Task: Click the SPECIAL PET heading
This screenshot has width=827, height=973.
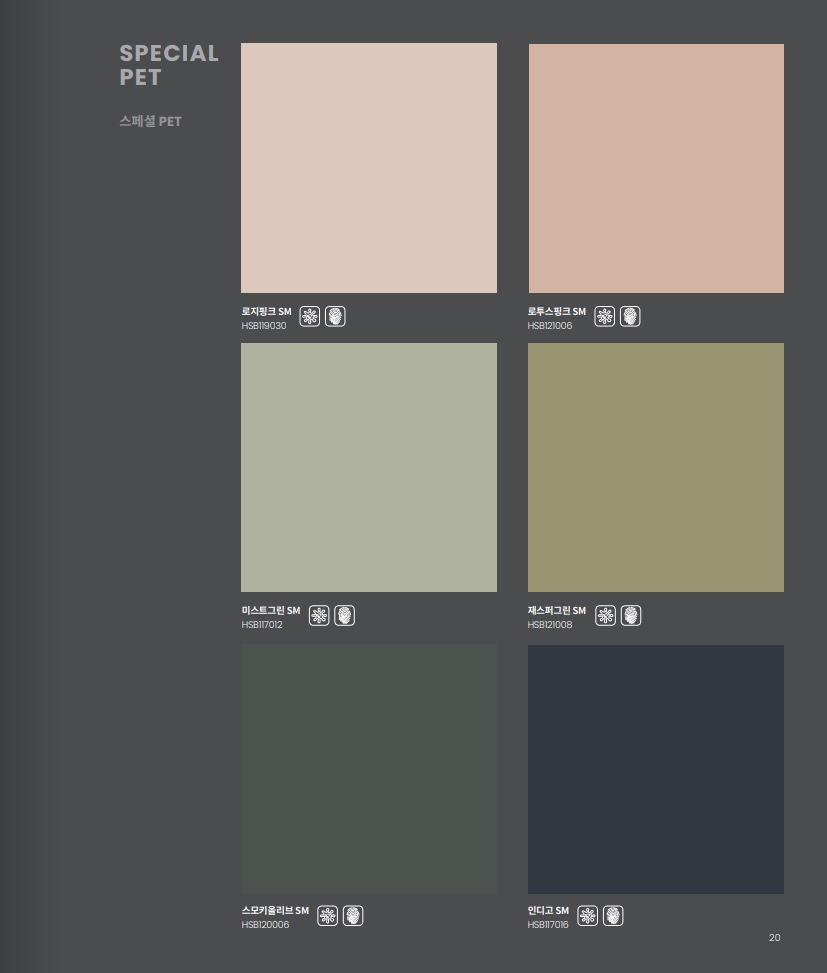Action: pyautogui.click(x=169, y=65)
